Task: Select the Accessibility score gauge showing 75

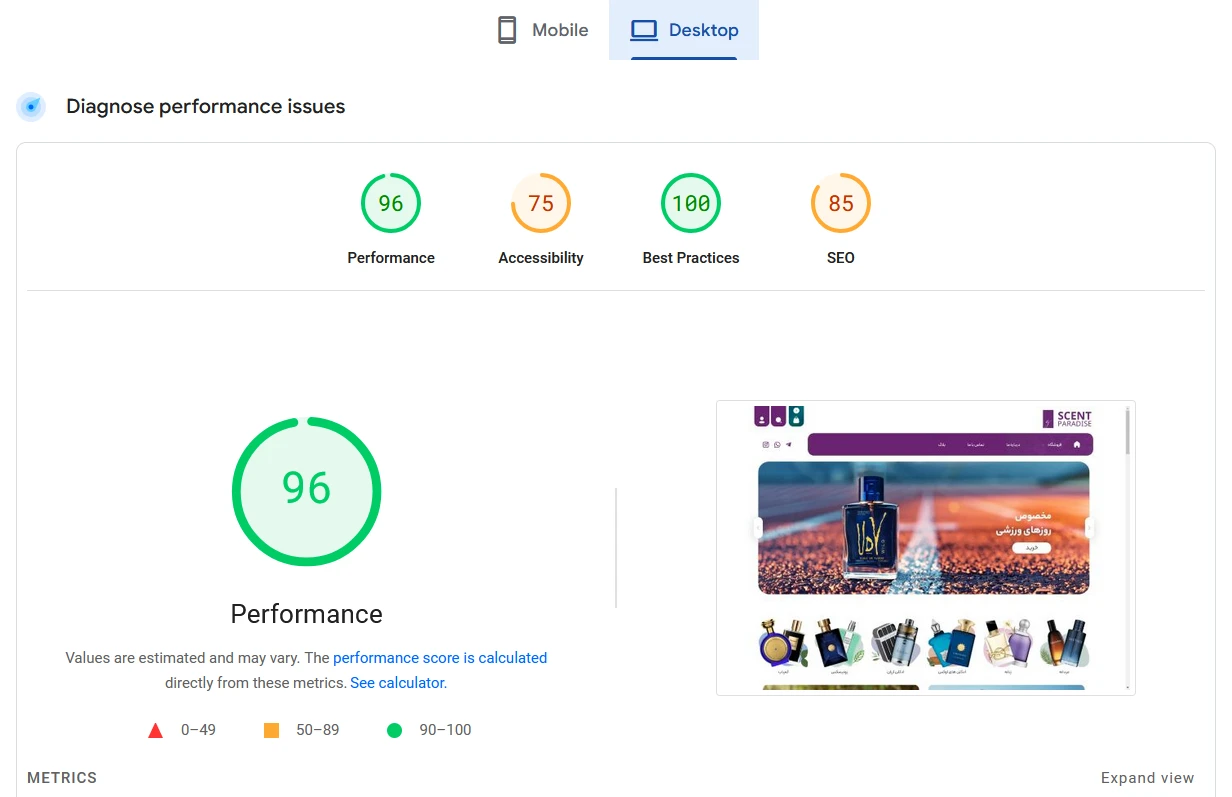Action: 540,204
